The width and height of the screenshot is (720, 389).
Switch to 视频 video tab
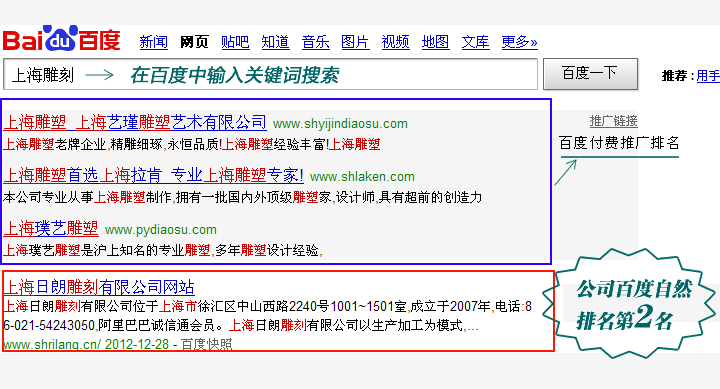[395, 42]
